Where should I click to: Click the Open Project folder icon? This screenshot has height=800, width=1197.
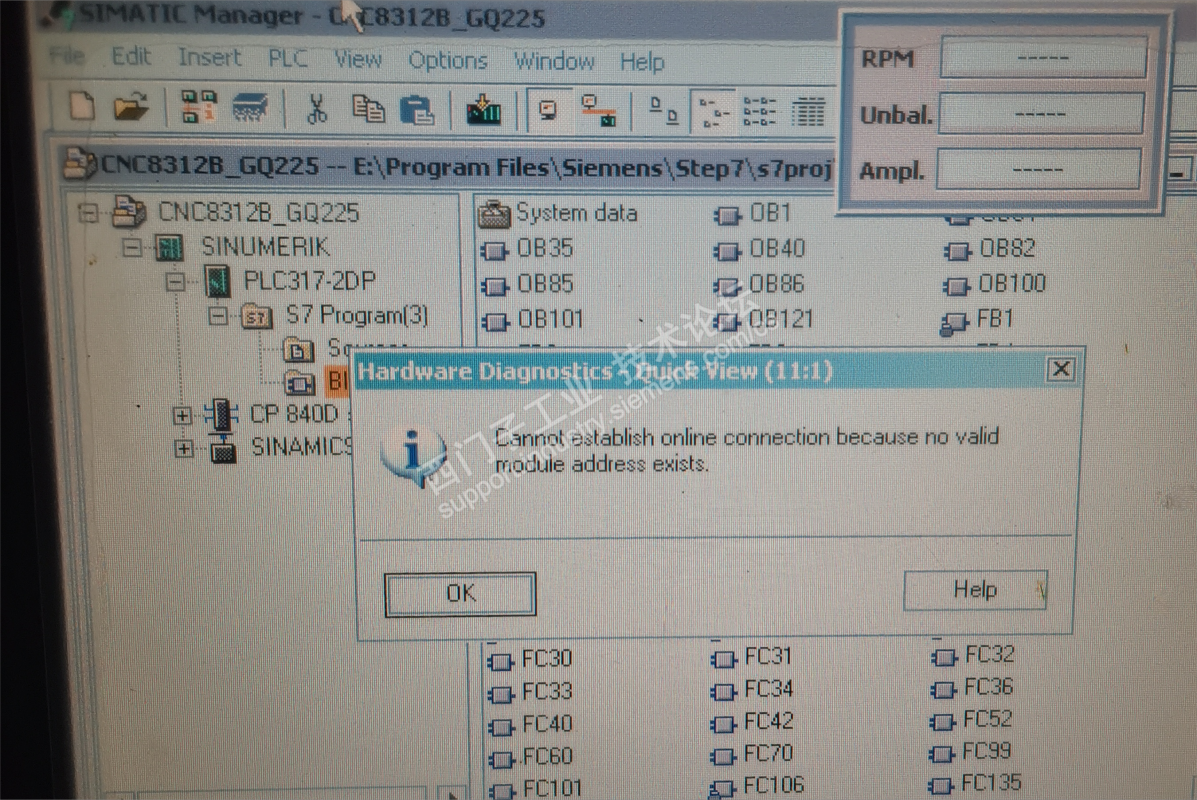pos(131,107)
